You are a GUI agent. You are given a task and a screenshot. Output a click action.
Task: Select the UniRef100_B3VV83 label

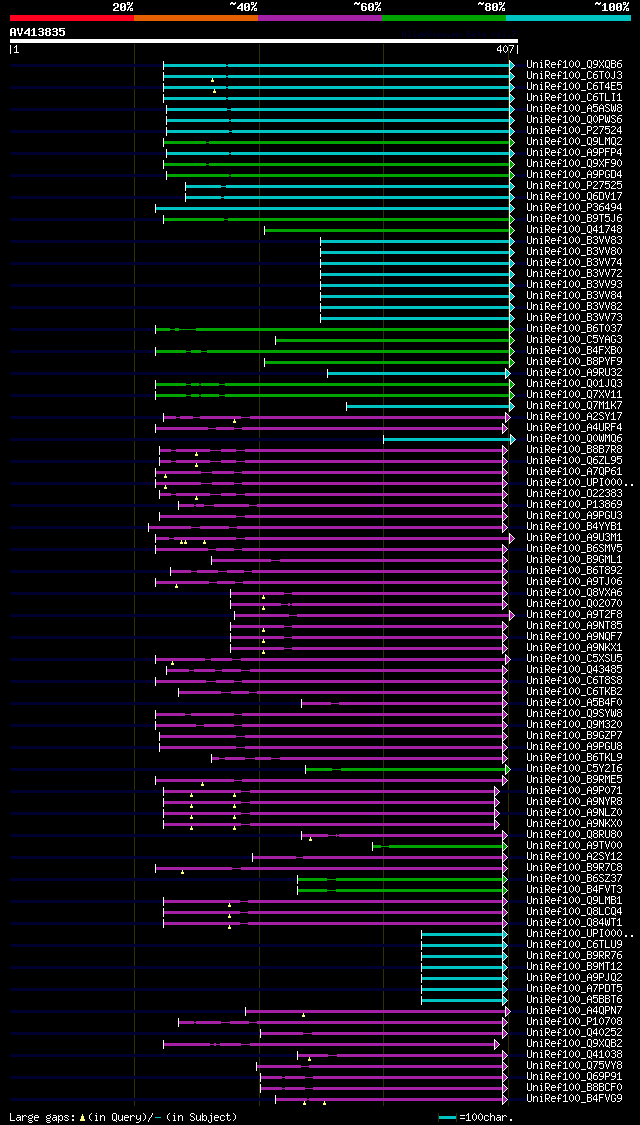coord(574,240)
